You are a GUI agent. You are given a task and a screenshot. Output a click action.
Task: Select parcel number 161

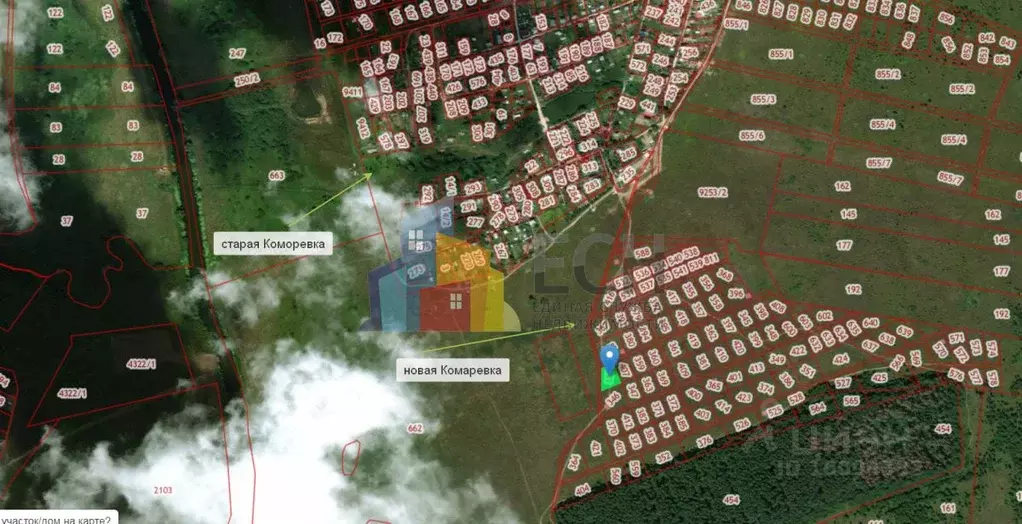pyautogui.click(x=948, y=508)
